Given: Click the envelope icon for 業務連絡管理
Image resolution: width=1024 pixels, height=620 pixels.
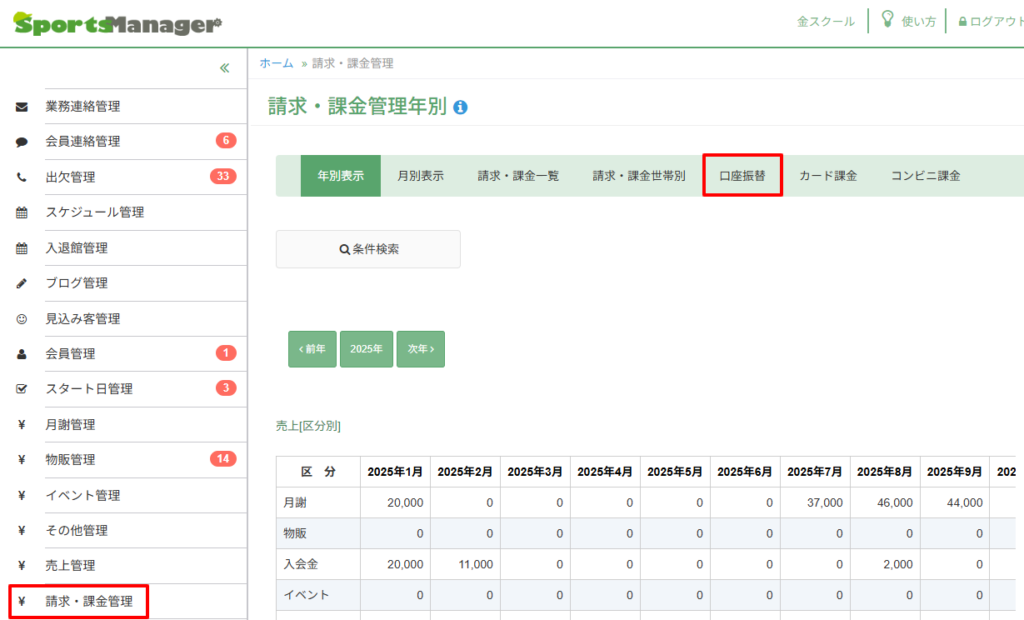Looking at the screenshot, I should (22, 107).
